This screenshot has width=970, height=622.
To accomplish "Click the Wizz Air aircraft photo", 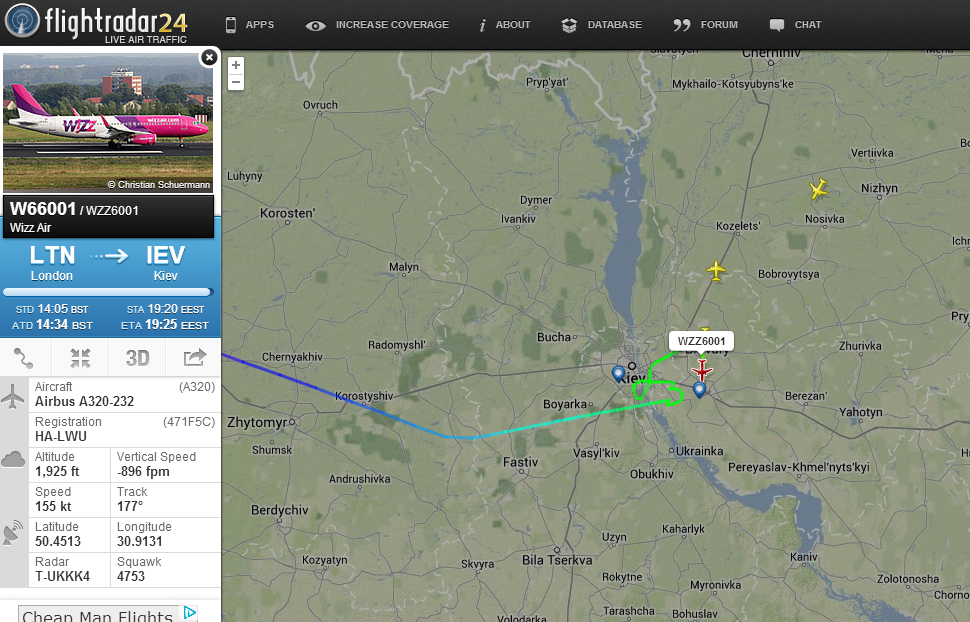I will 108,123.
